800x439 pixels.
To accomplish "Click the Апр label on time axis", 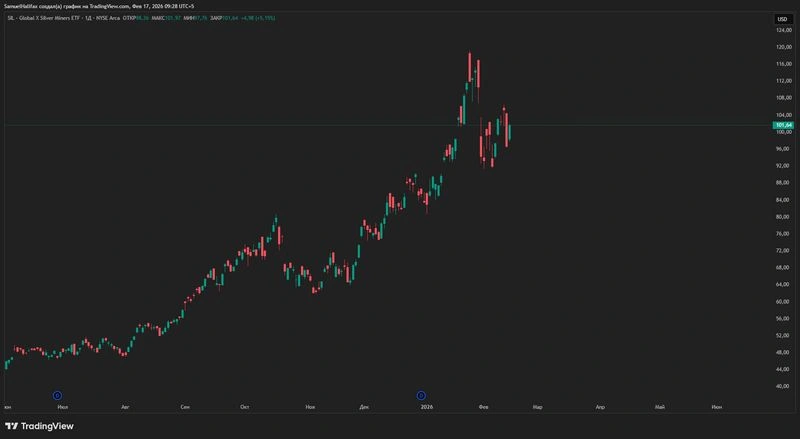I will coord(600,407).
